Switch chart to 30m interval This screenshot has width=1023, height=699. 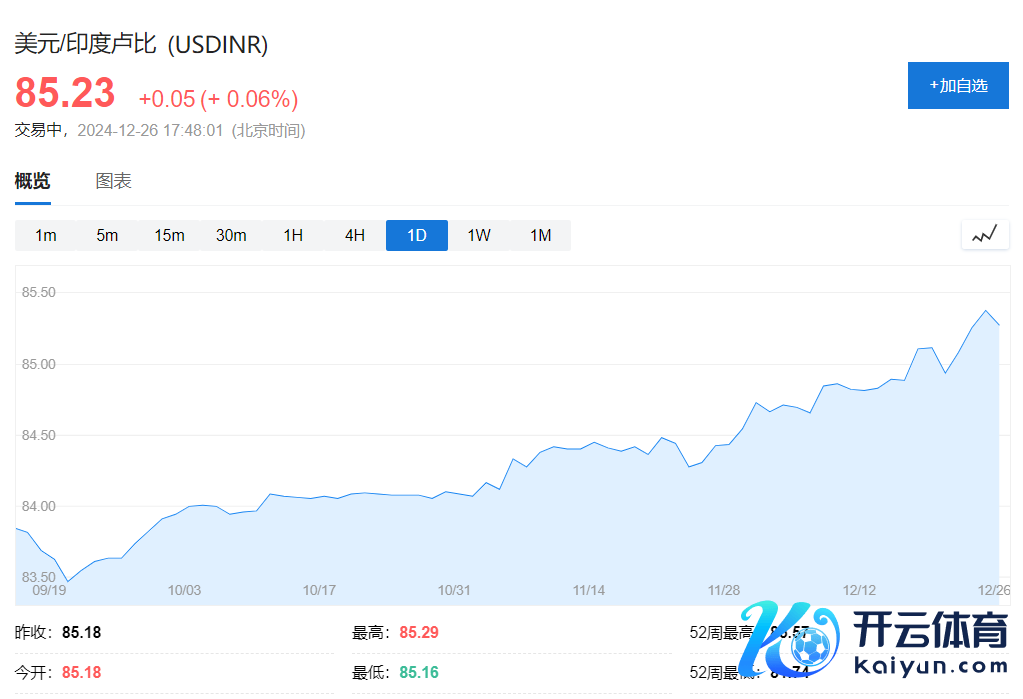coord(231,235)
